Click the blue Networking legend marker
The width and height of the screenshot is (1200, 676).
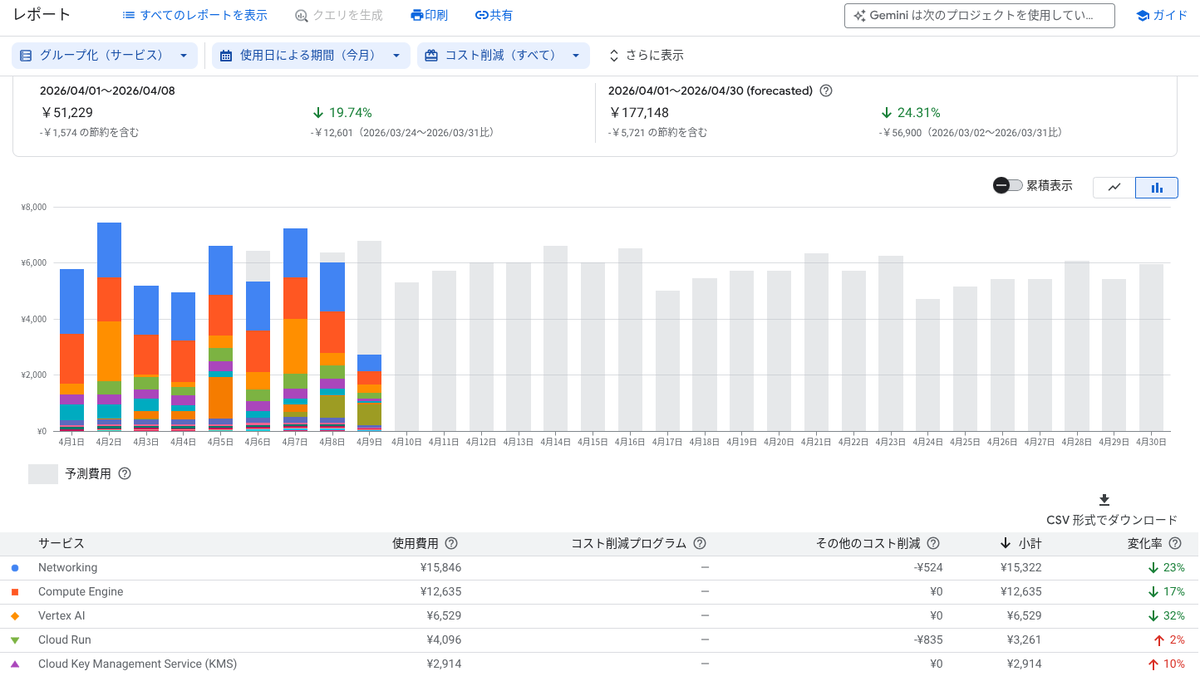click(14, 568)
